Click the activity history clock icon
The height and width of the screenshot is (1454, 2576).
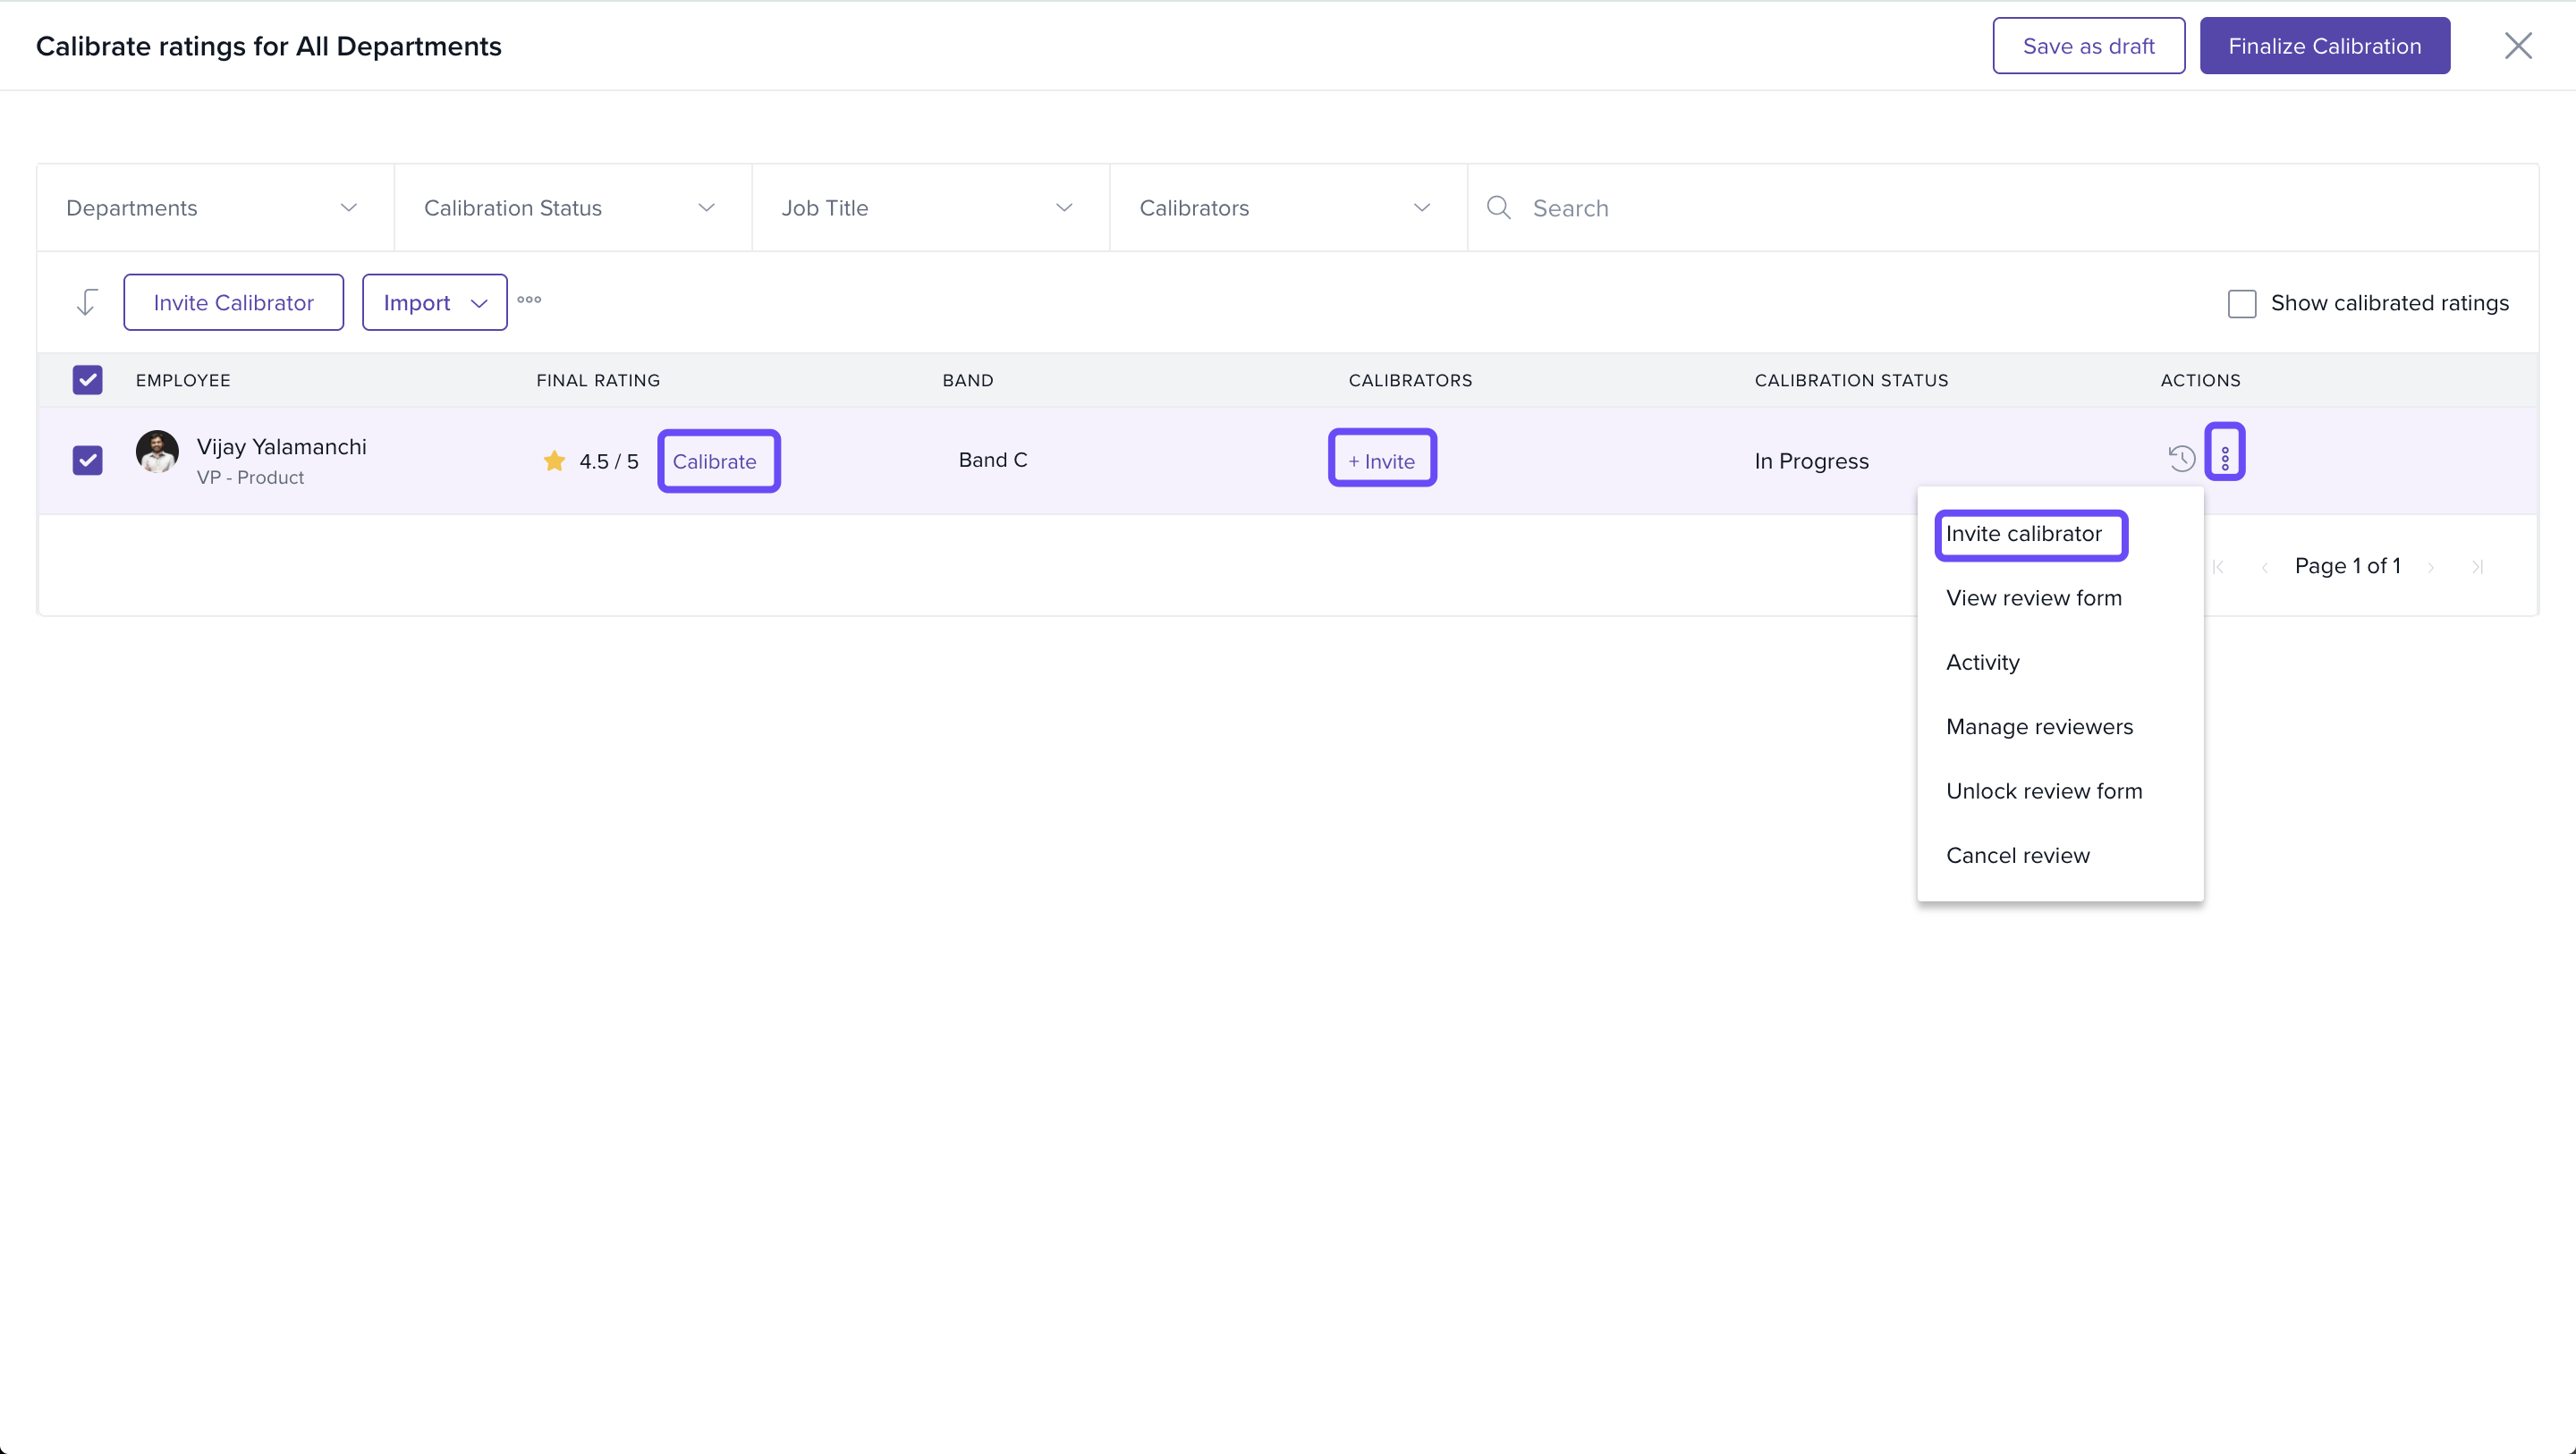click(x=2181, y=459)
